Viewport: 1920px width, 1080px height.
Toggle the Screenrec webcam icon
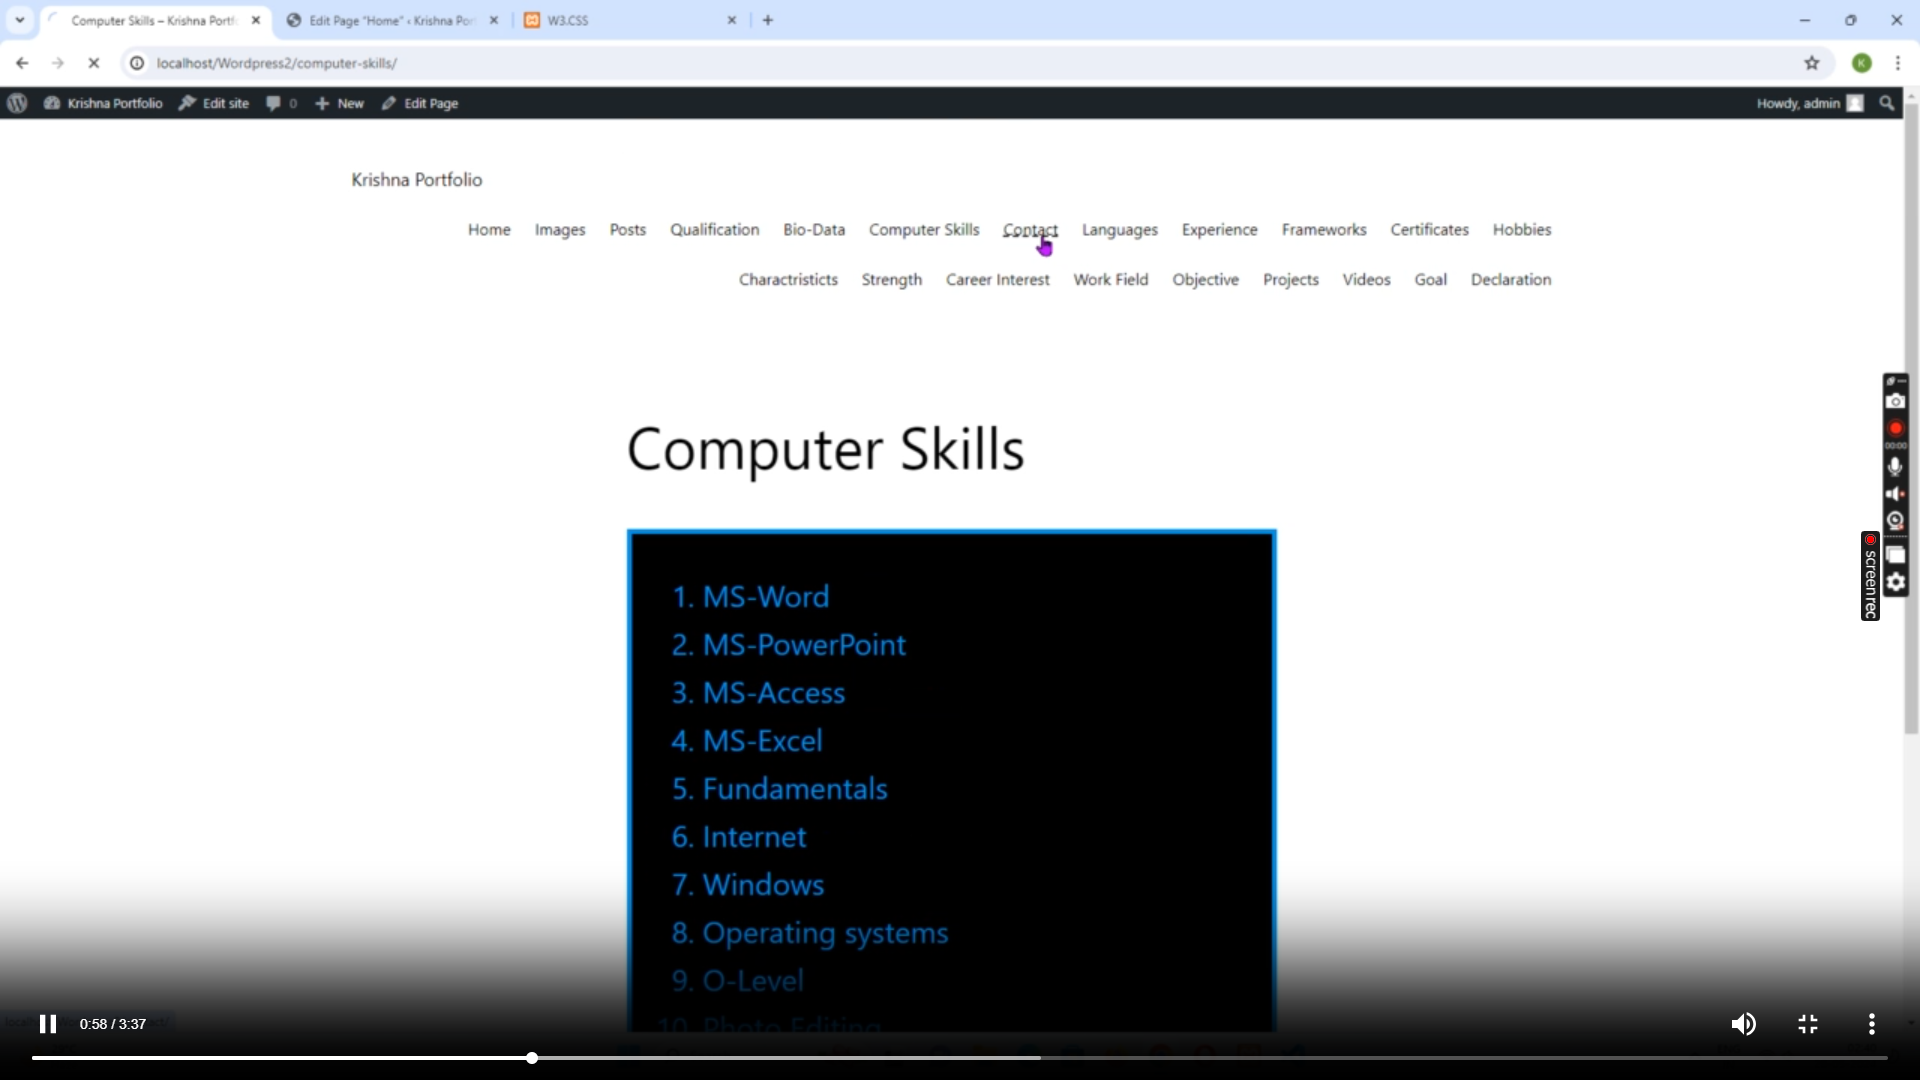point(1895,521)
